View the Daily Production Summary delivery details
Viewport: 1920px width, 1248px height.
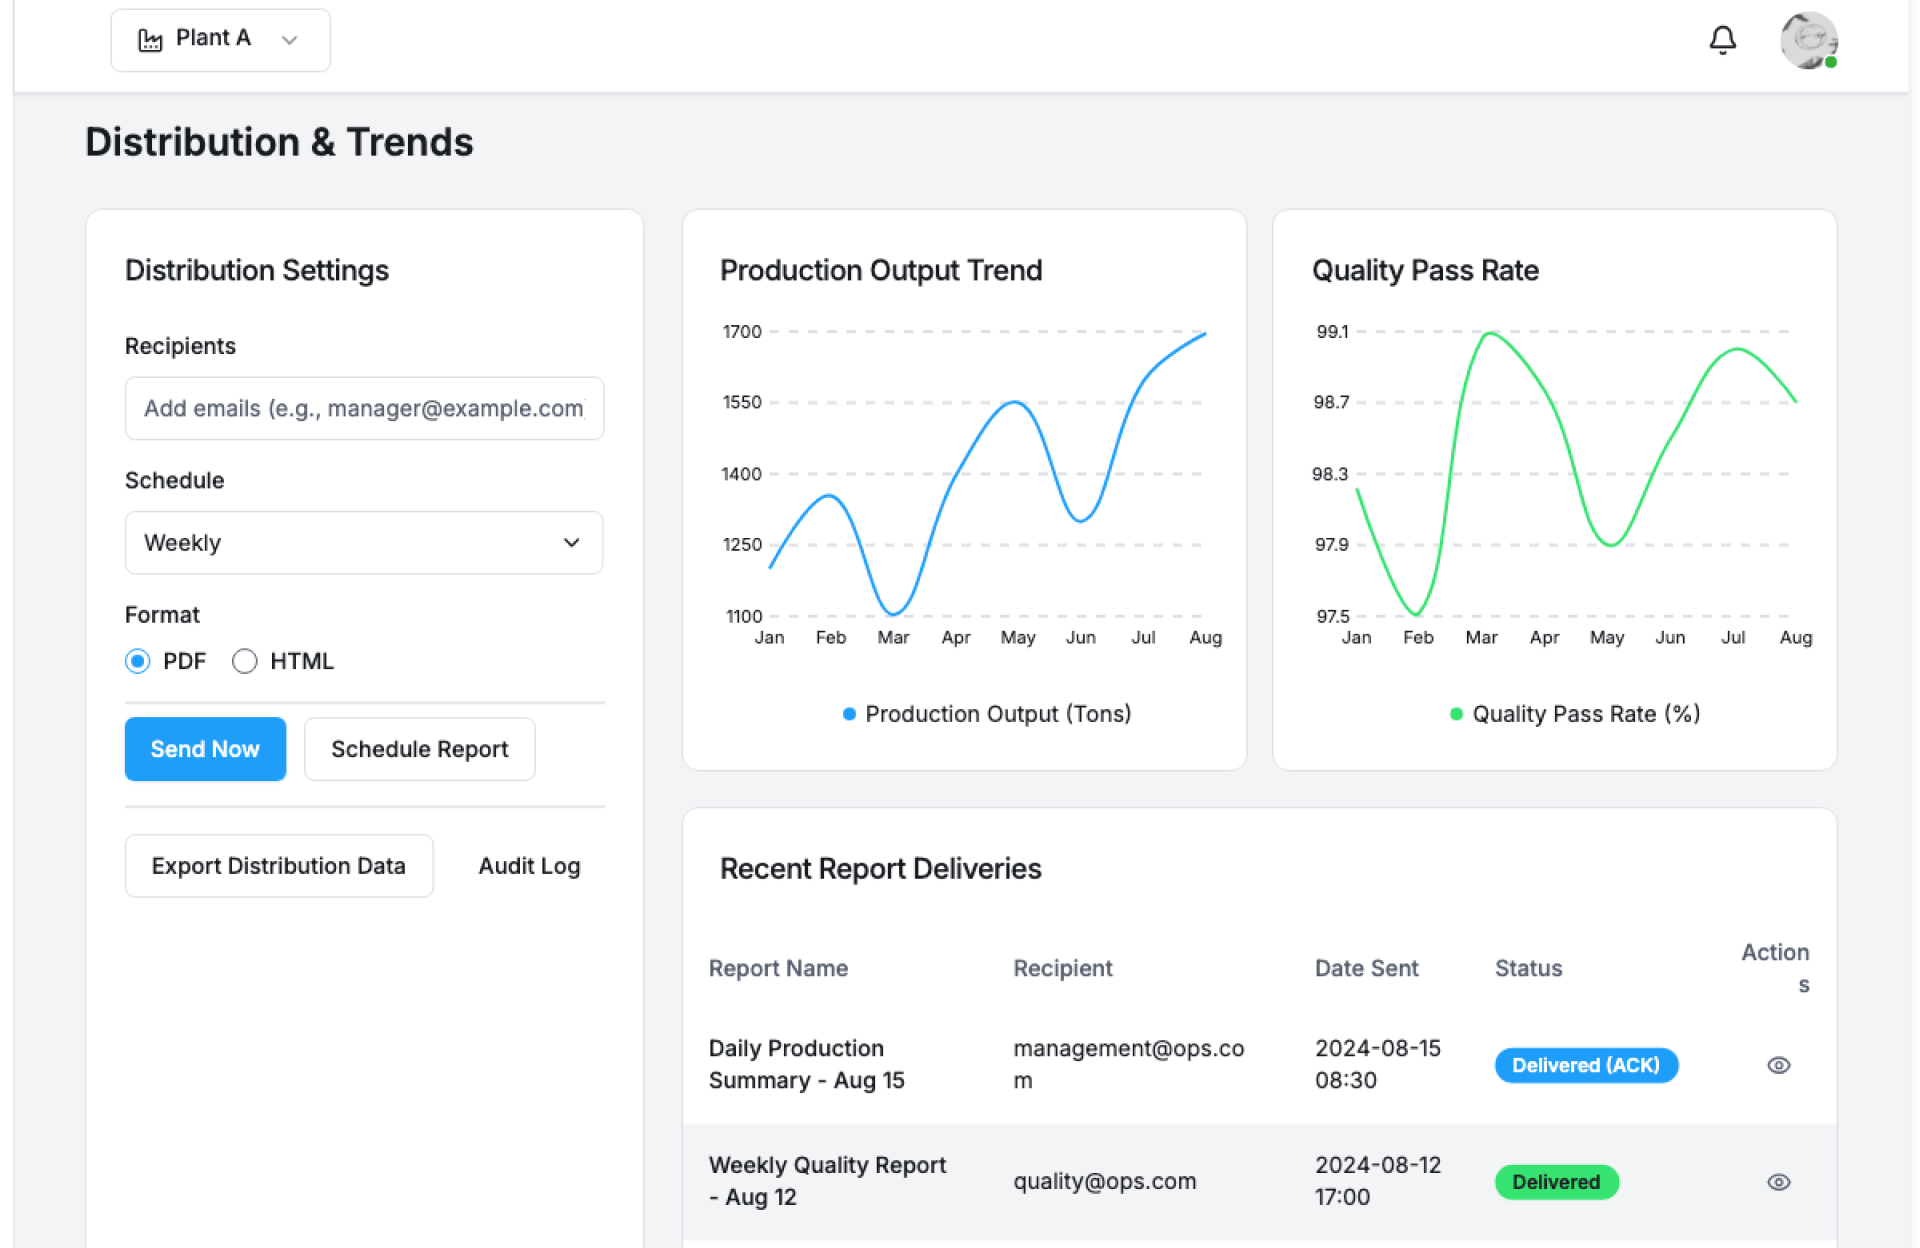coord(1778,1065)
